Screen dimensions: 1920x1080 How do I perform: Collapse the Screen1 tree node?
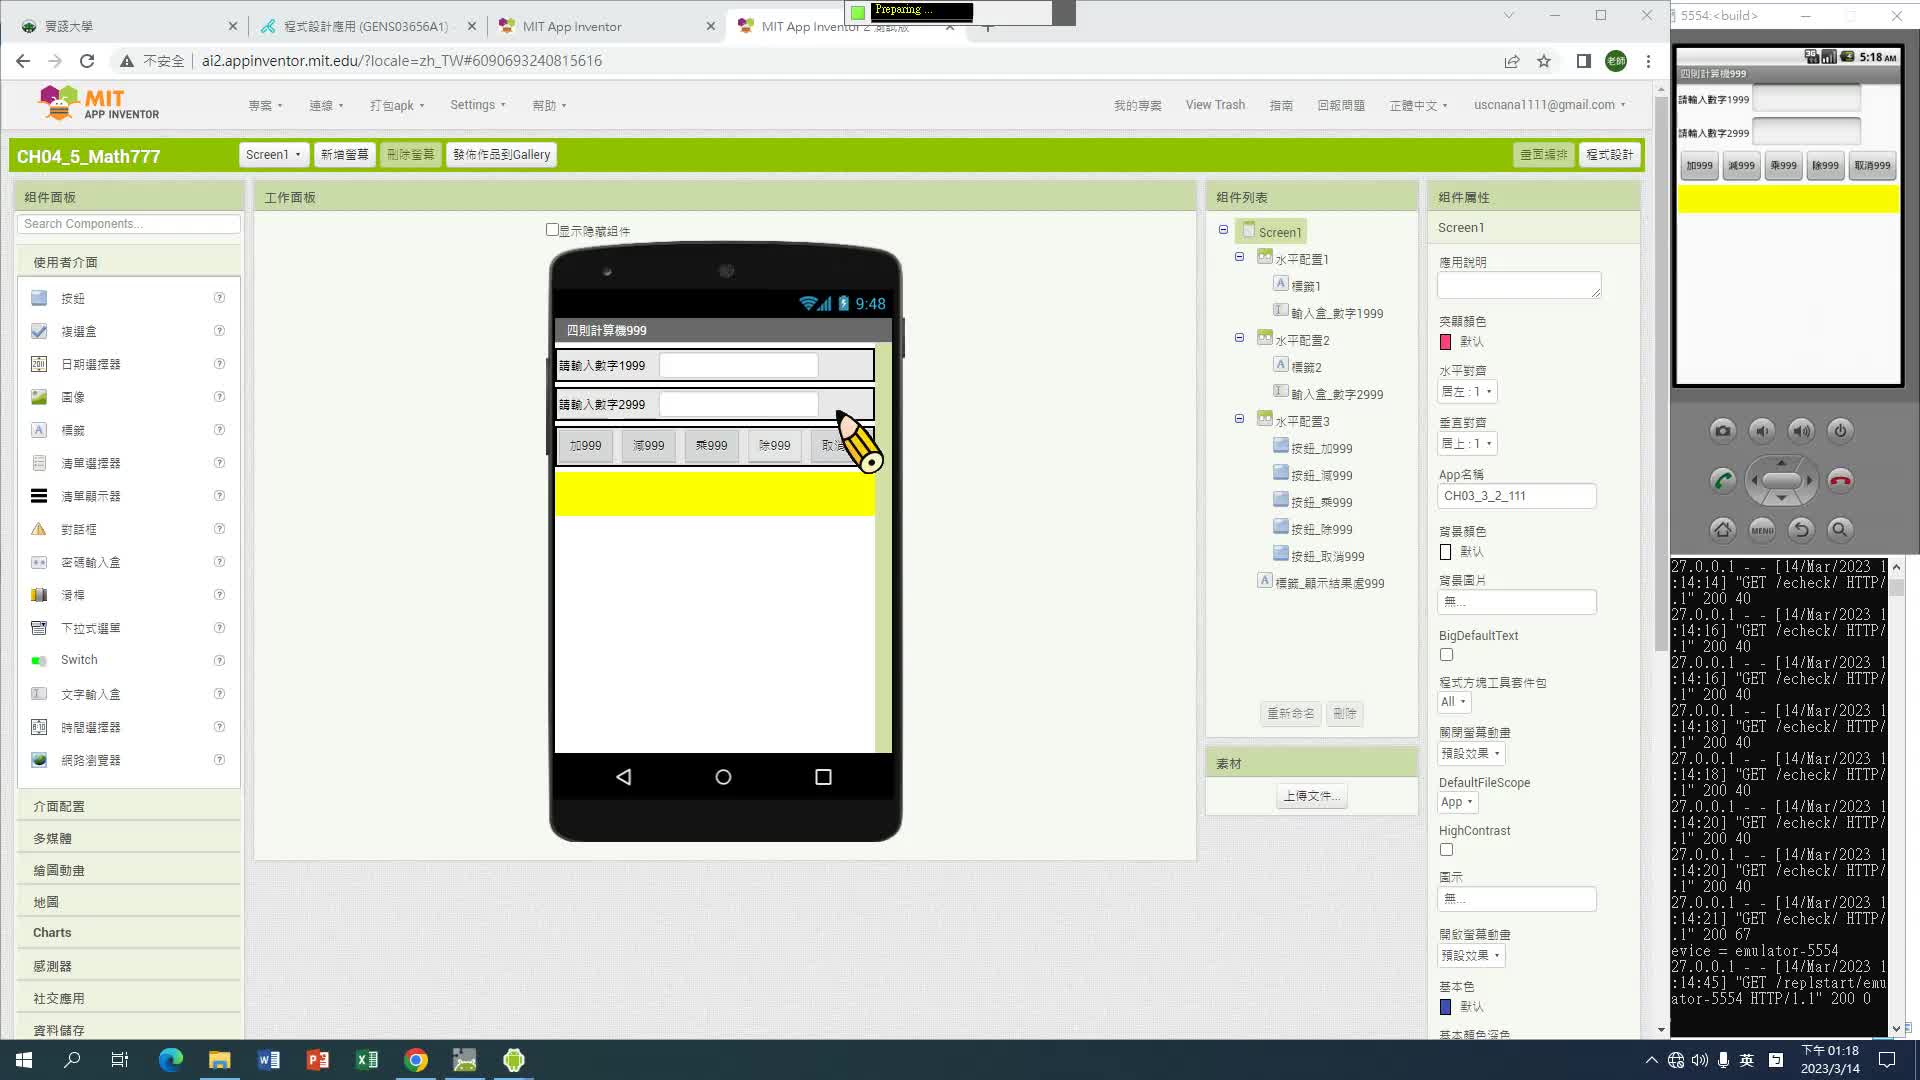[x=1223, y=230]
